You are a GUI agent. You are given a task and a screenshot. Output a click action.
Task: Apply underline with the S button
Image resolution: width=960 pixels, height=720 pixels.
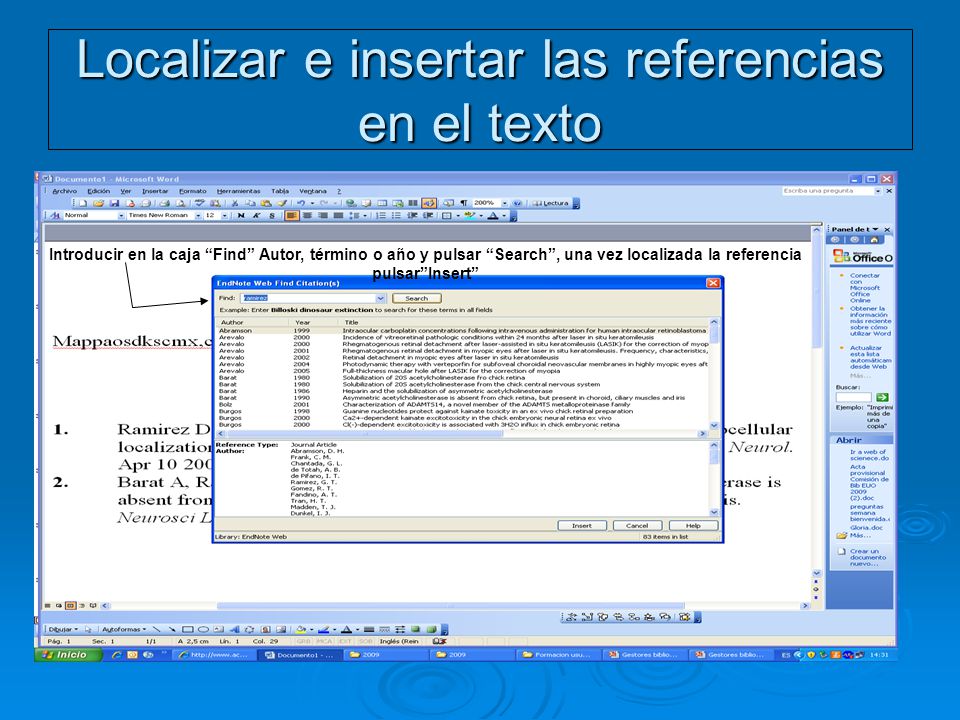272,216
